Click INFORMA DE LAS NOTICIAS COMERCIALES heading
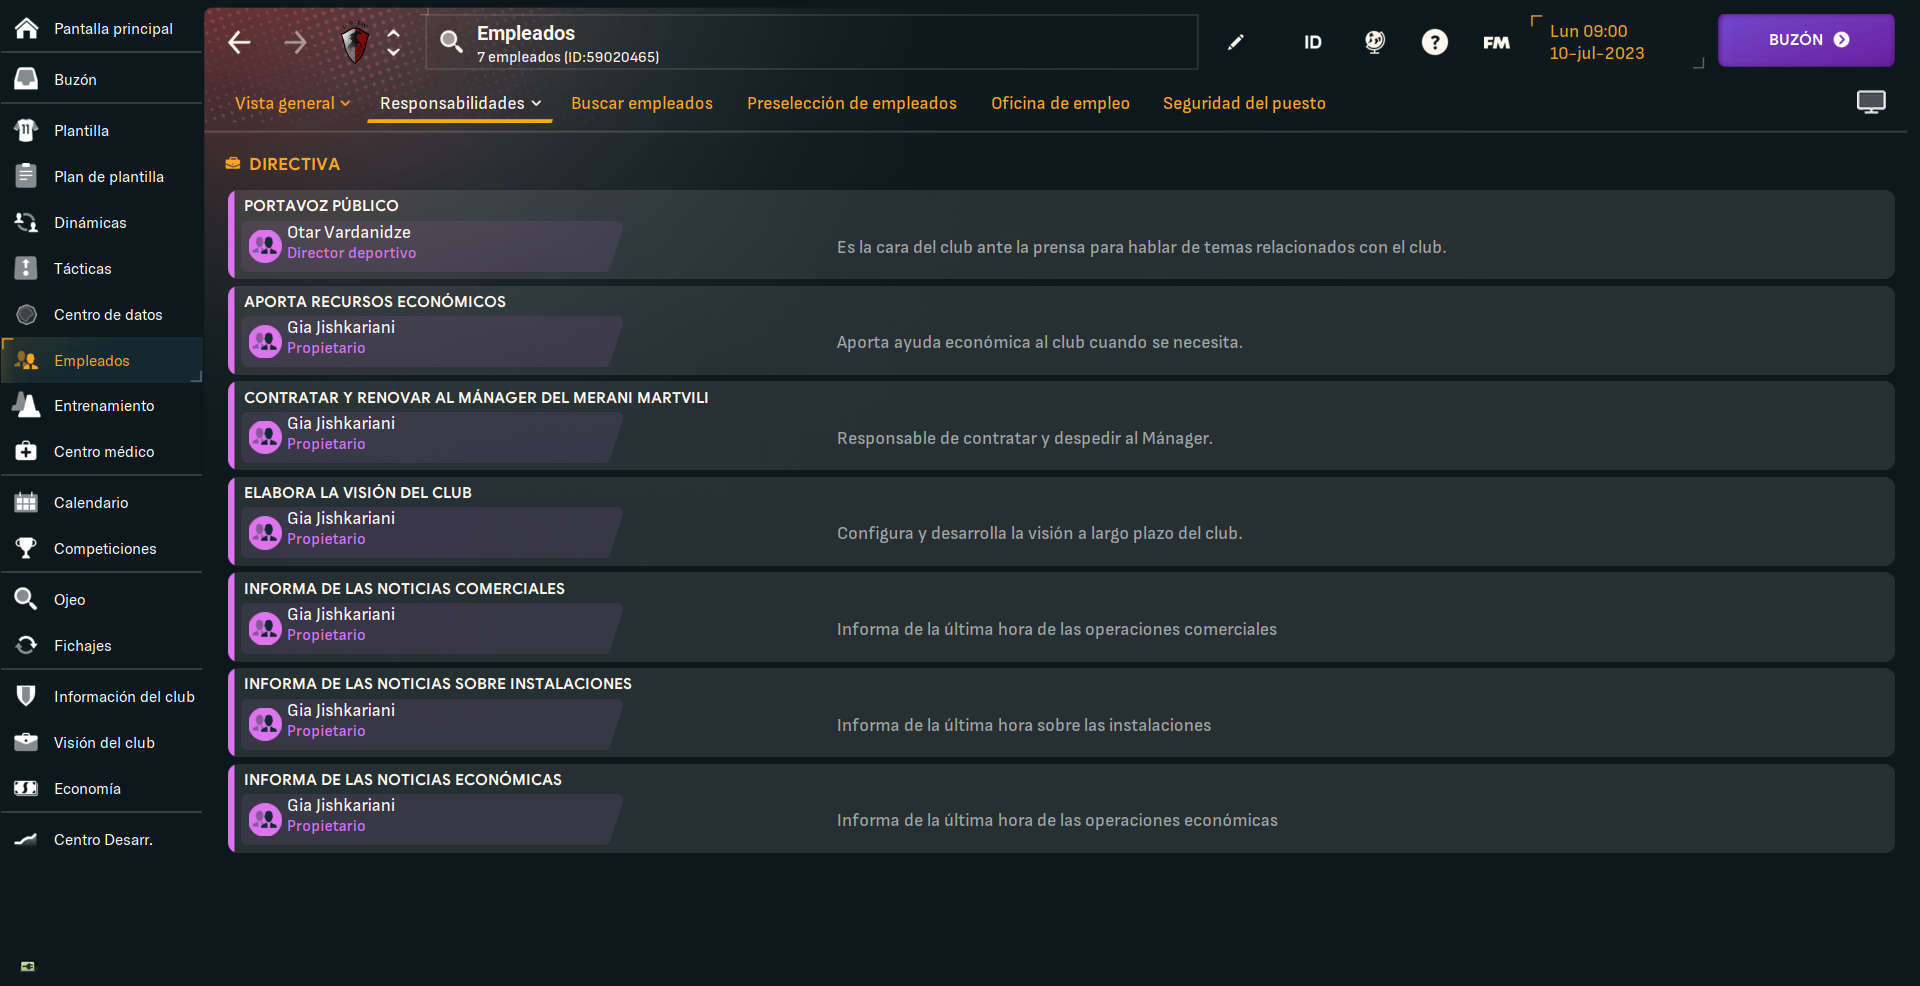The height and width of the screenshot is (986, 1920). click(404, 588)
